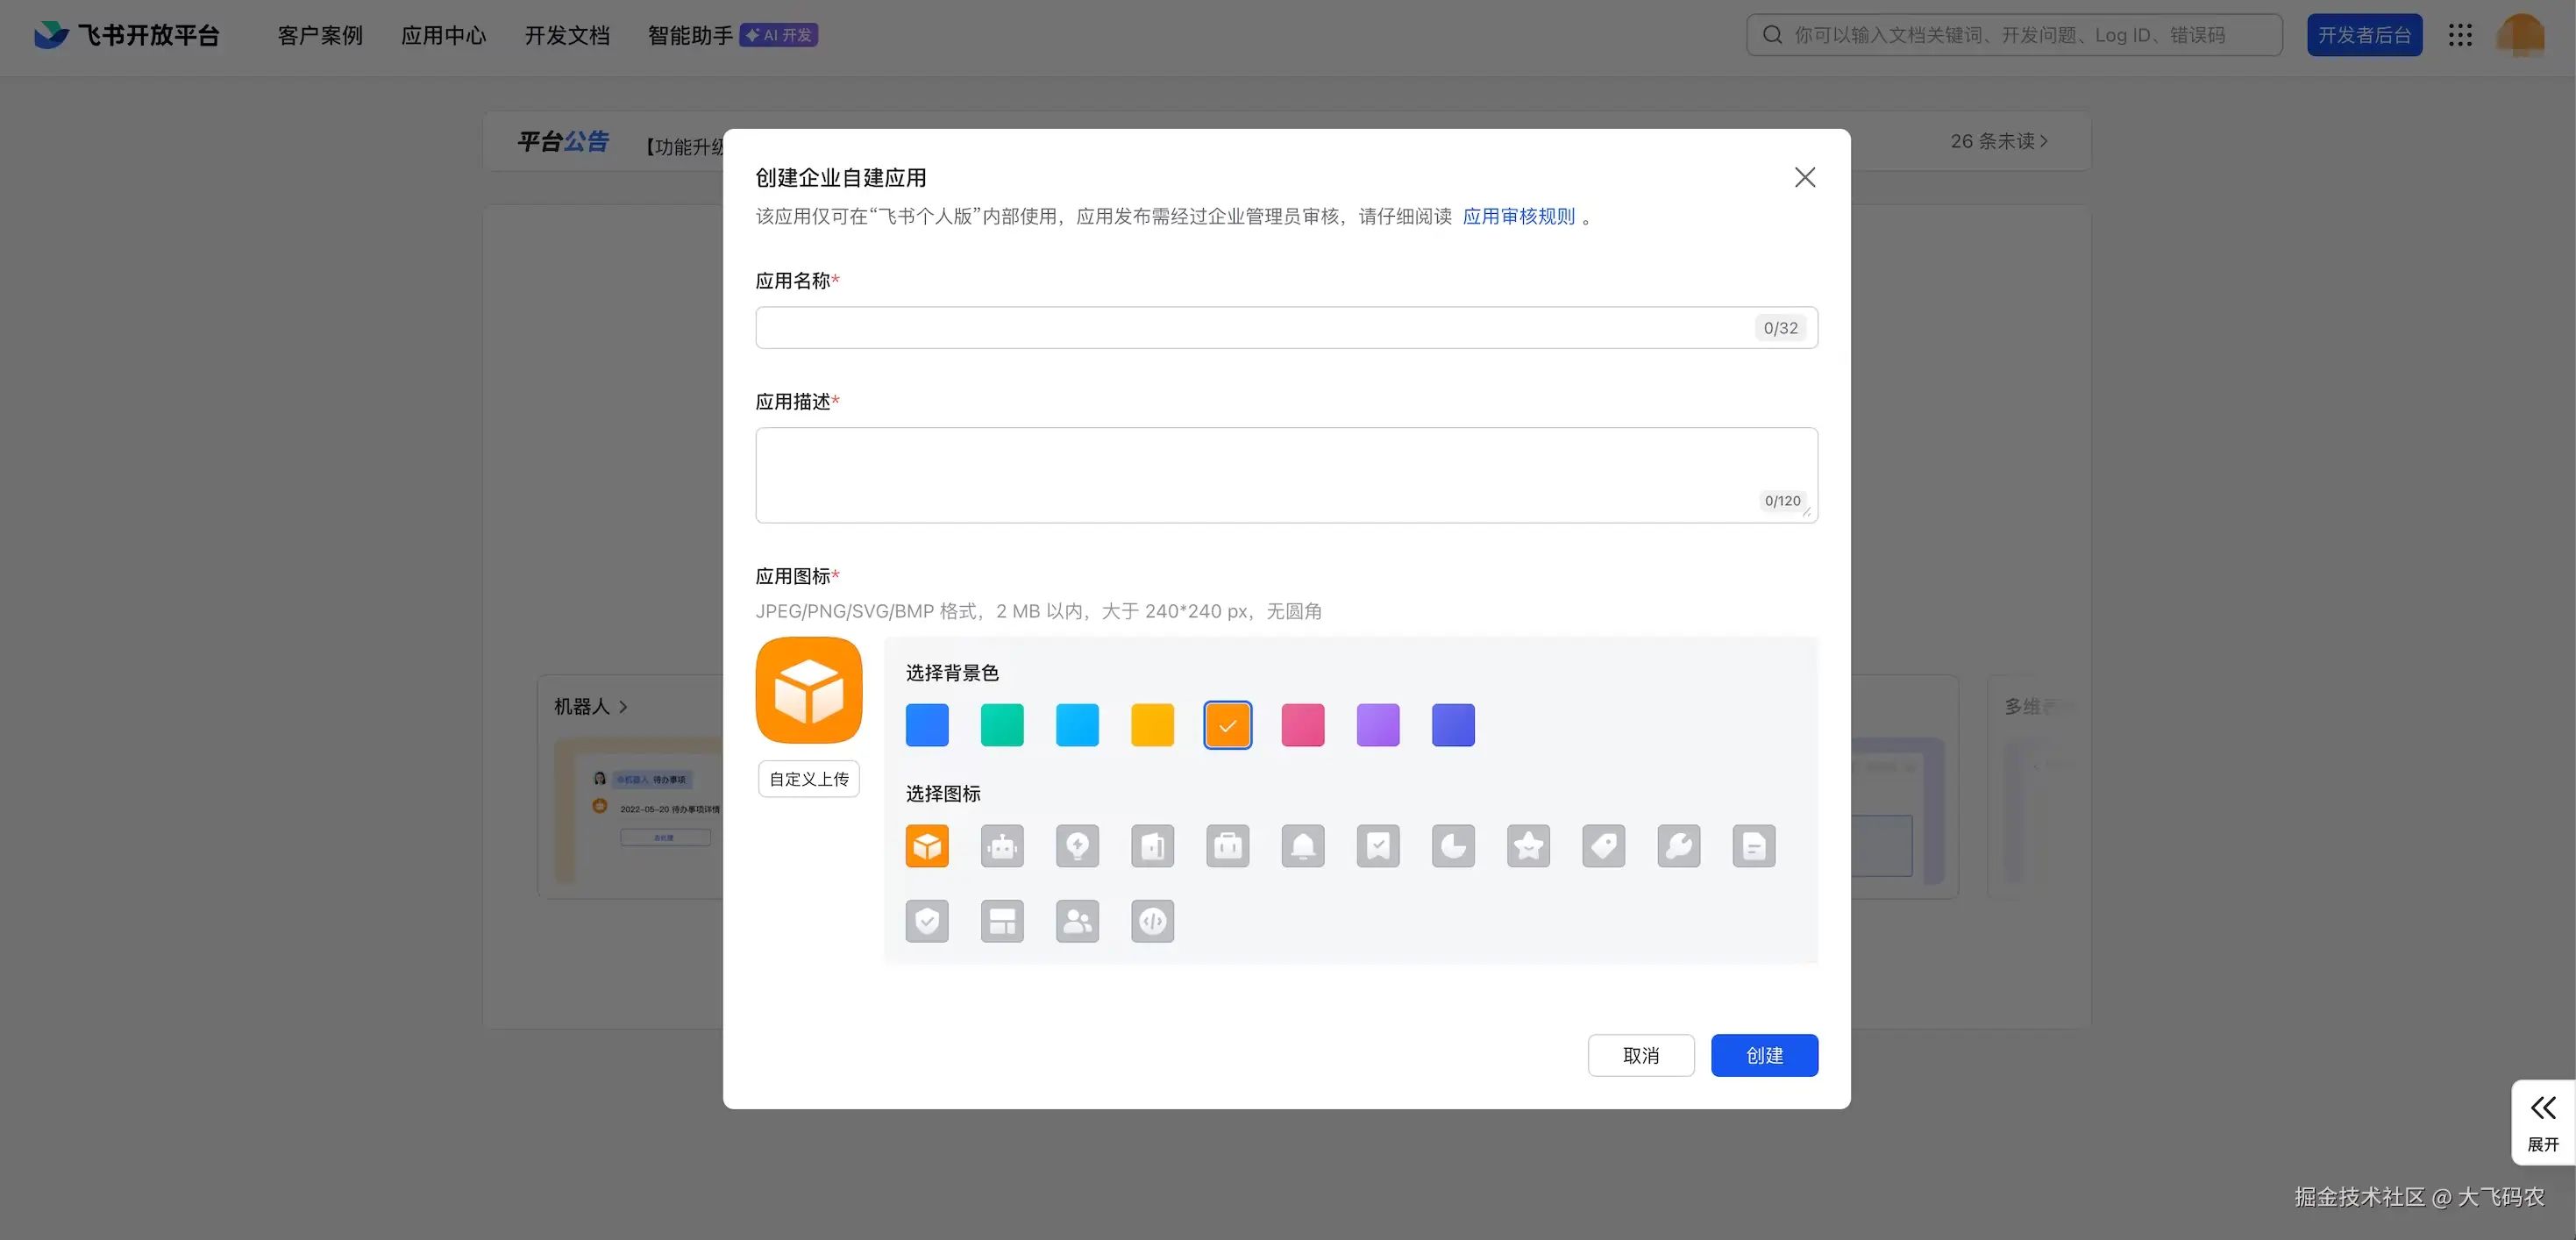Pick the two-people group app icon
Viewport: 2576px width, 1240px height.
pos(1077,921)
